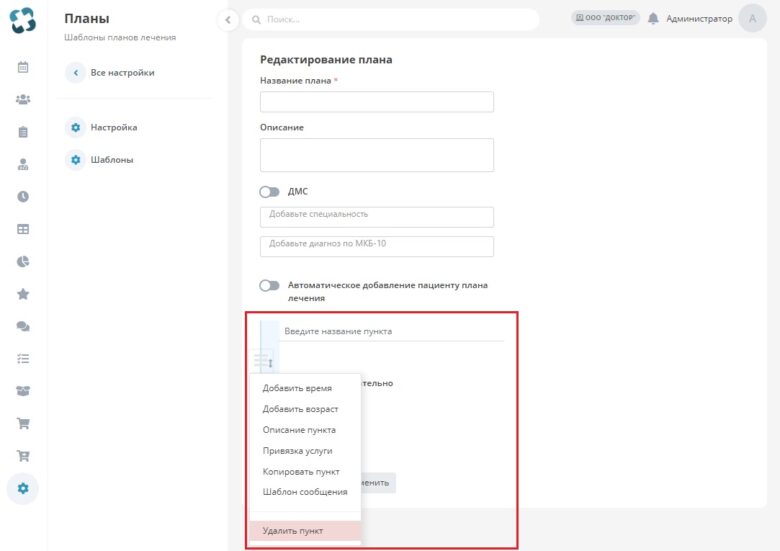Select Привязка услуги menu item
The image size is (780, 551).
click(x=305, y=451)
